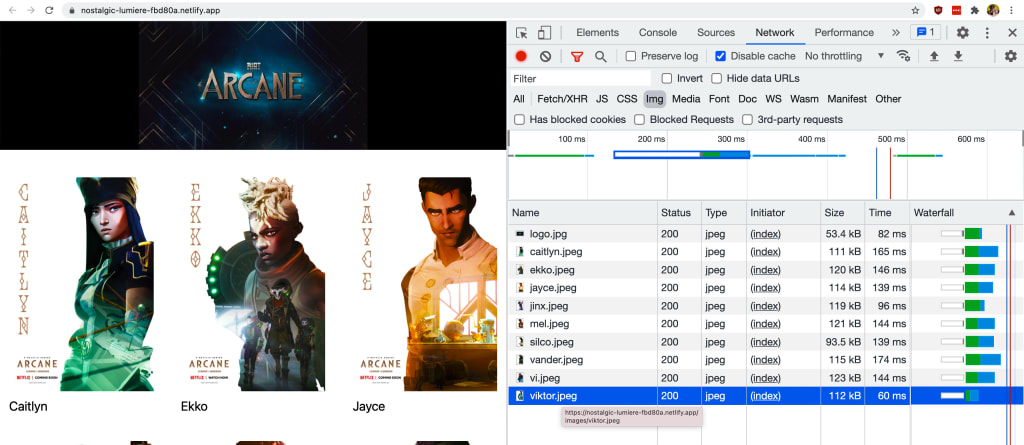Open the browser extensions puzzle icon
The width and height of the screenshot is (1024, 445).
pyautogui.click(x=975, y=10)
